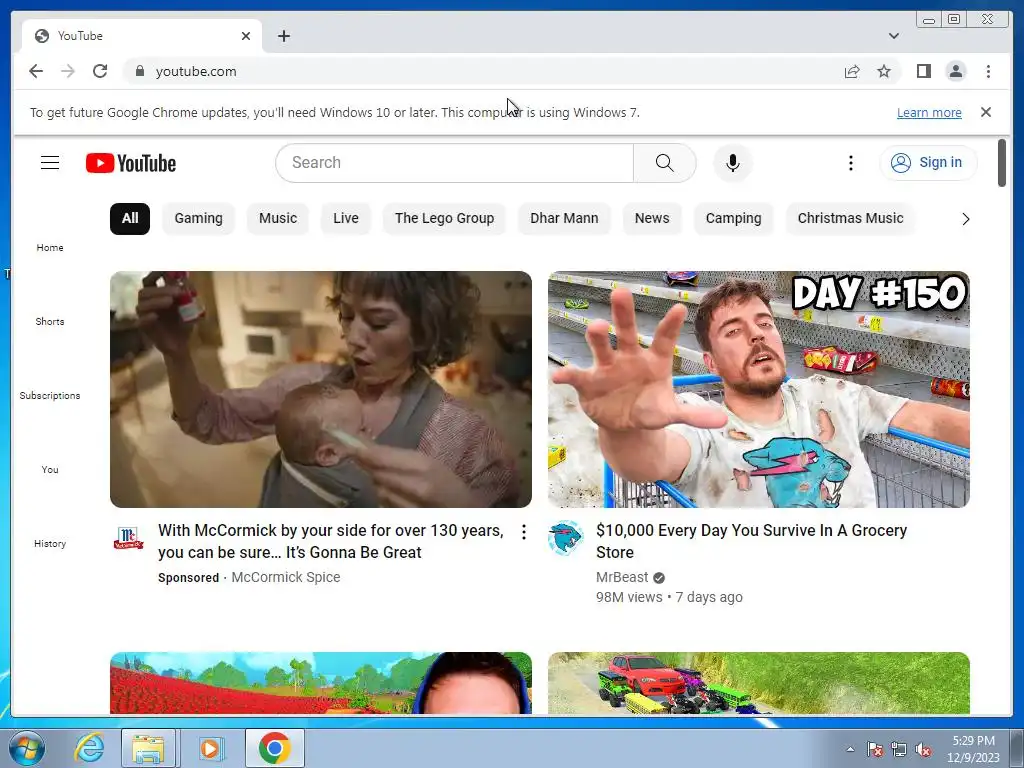Expand the tab search chevron

pyautogui.click(x=893, y=36)
